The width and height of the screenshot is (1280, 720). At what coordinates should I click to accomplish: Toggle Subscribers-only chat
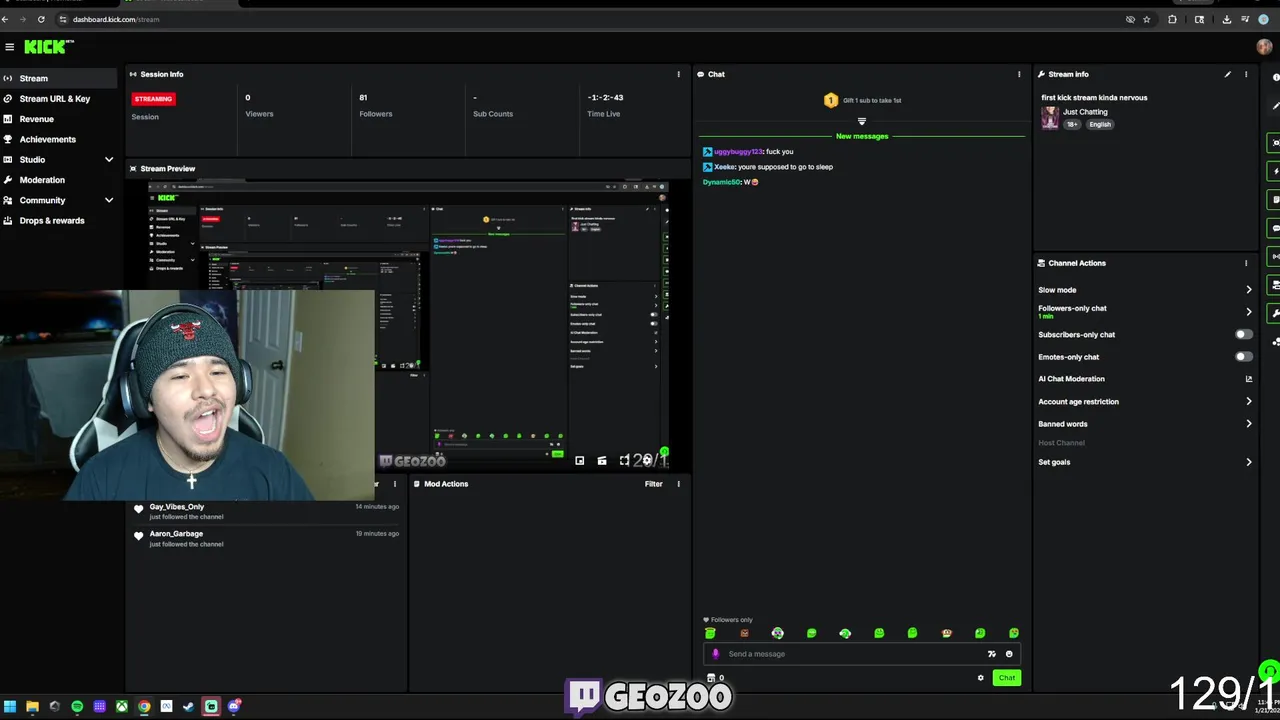1243,335
